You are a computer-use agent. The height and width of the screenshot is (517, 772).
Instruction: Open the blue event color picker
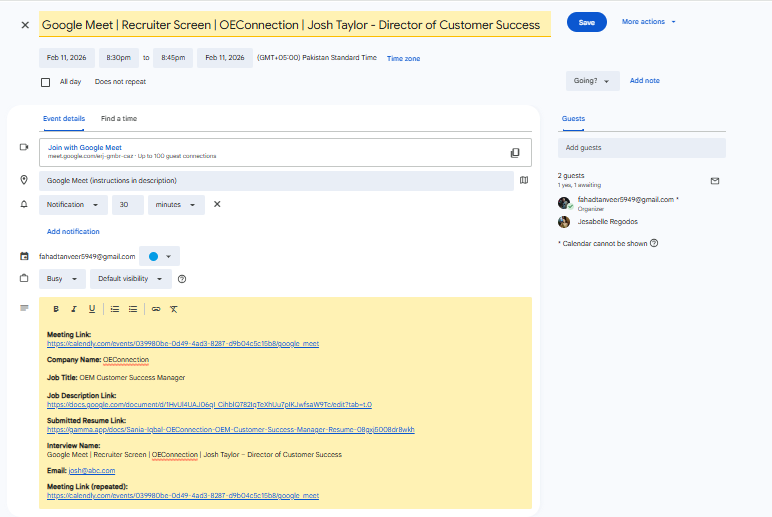pyautogui.click(x=159, y=256)
